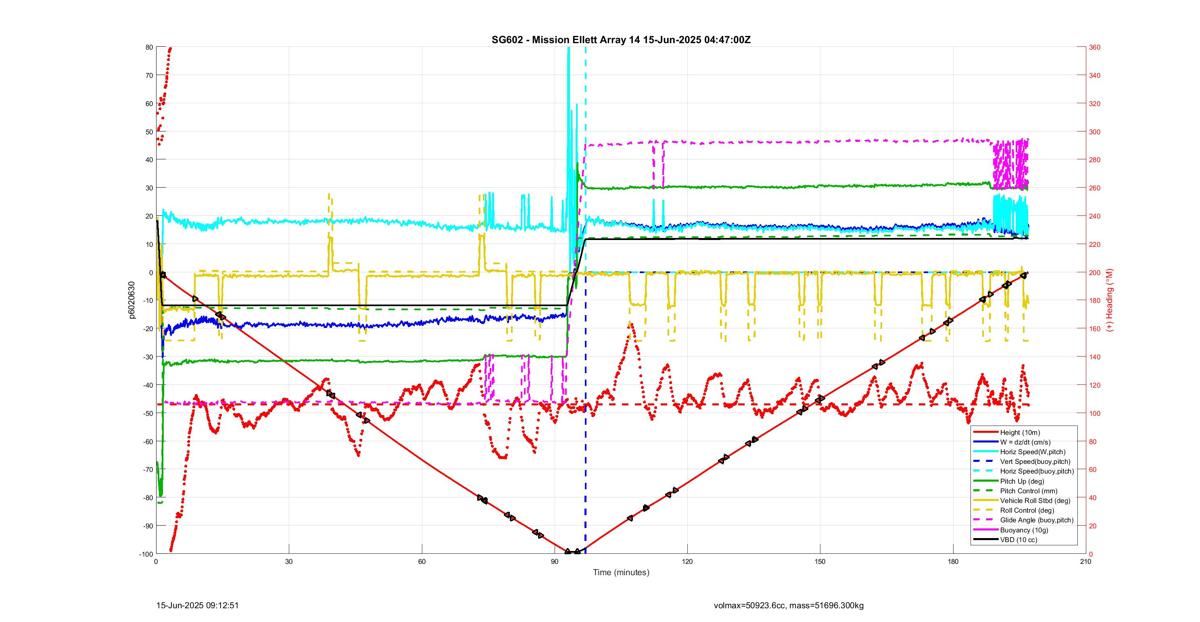Viewport: 1200px width, 622px height.
Task: Click the 180 tick on the time axis
Action: pyautogui.click(x=953, y=561)
